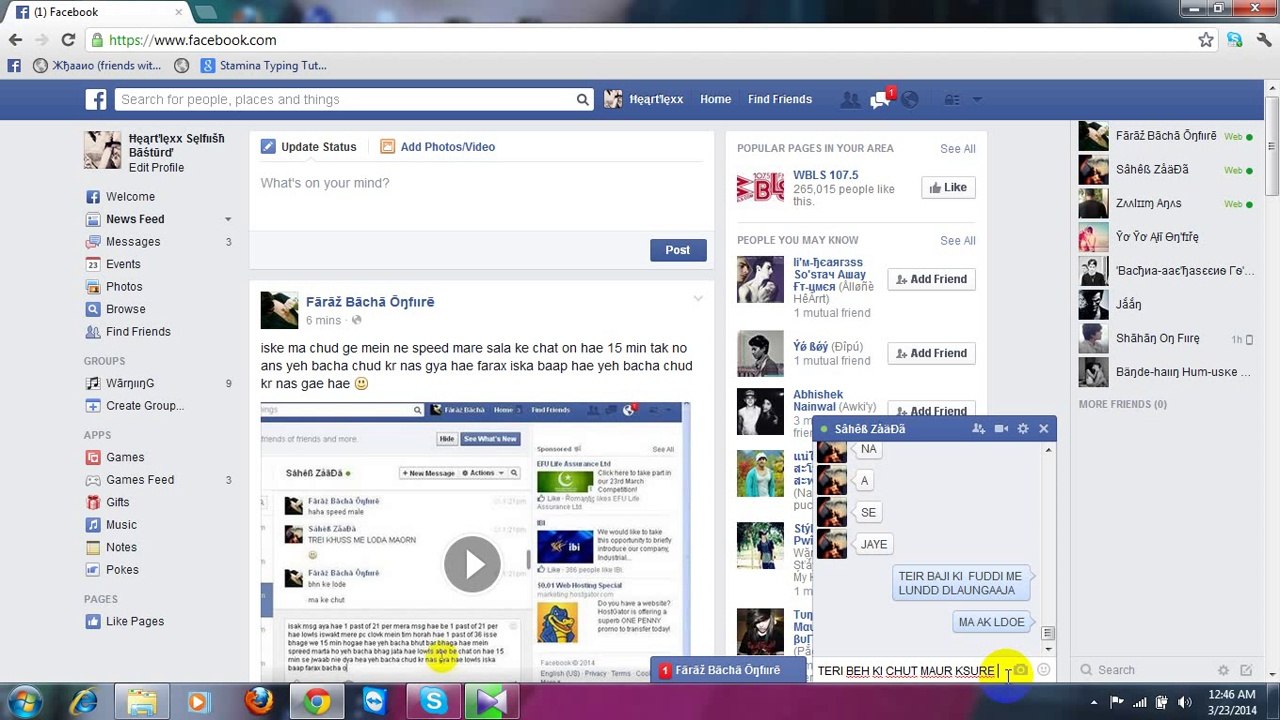Like the WBLS 107.5 page

point(948,188)
